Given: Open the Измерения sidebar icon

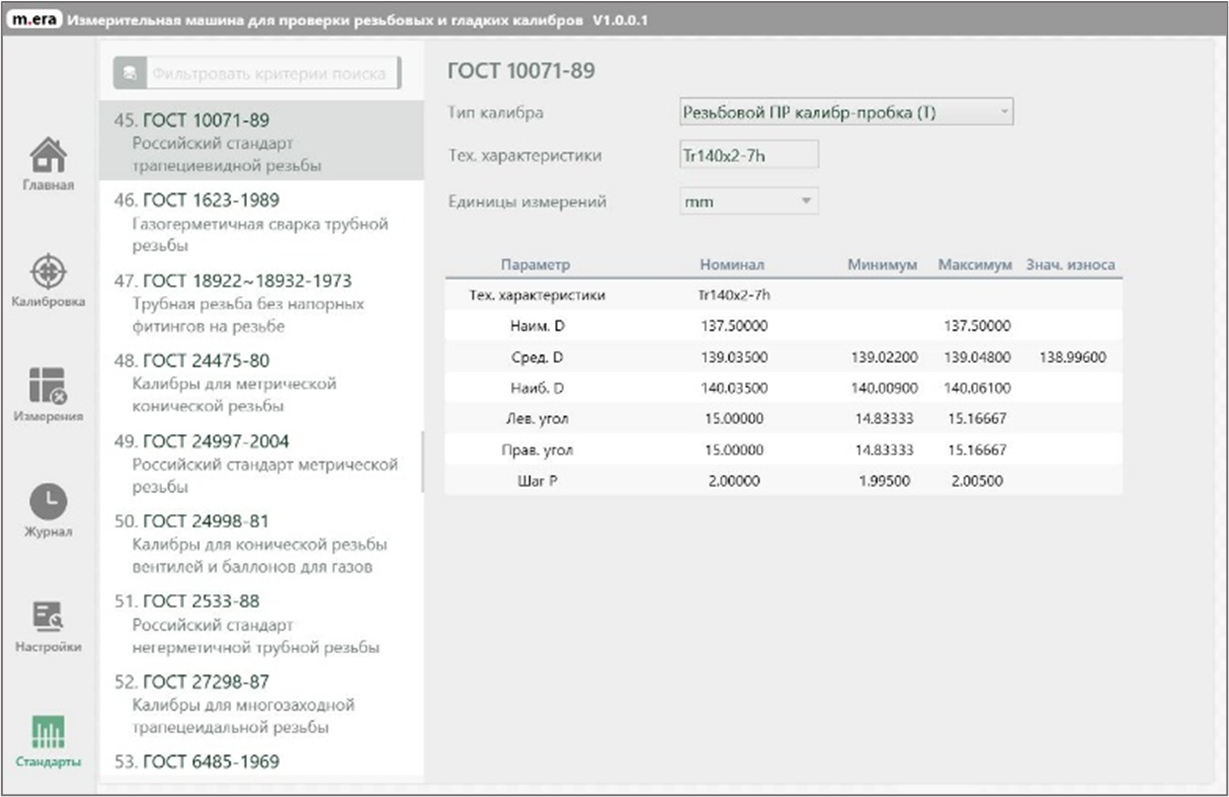Looking at the screenshot, I should point(49,386).
